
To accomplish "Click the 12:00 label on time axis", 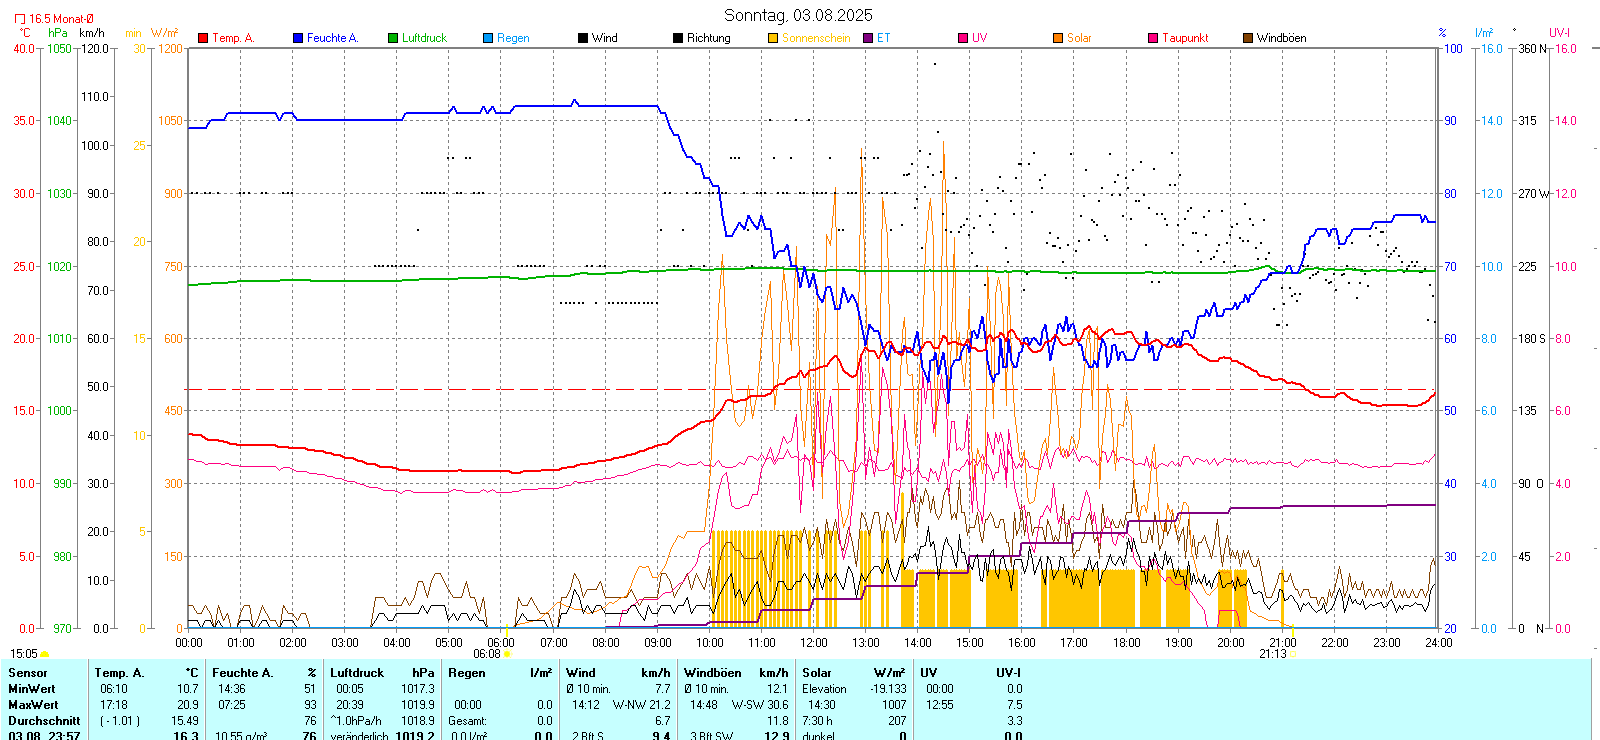I will (814, 643).
